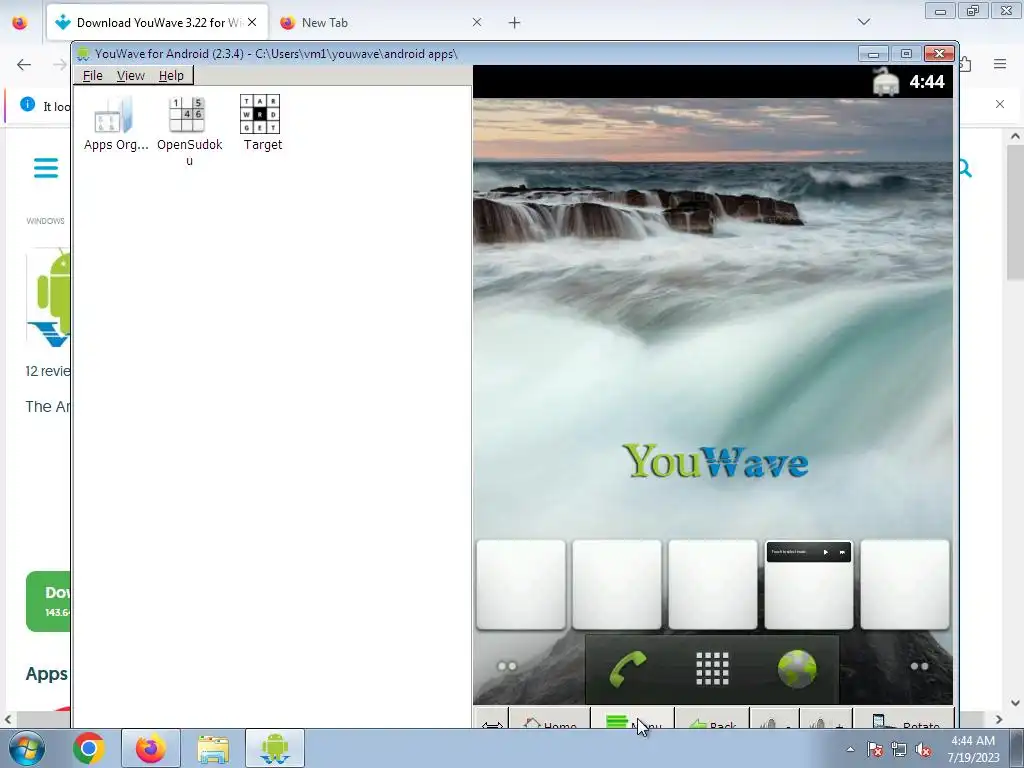Switch to Download YouWave 3.22 Firefox tab
The image size is (1024, 768).
coord(157,22)
